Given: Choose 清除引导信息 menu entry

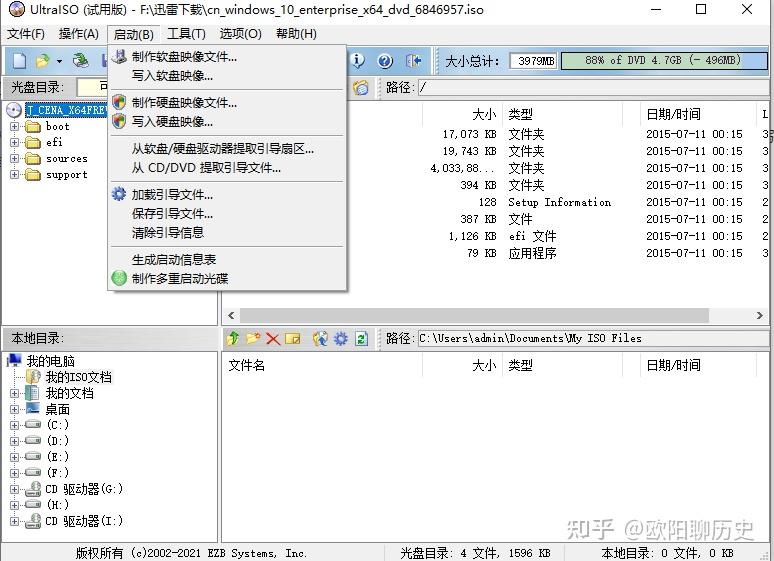Looking at the screenshot, I should click(x=227, y=232).
